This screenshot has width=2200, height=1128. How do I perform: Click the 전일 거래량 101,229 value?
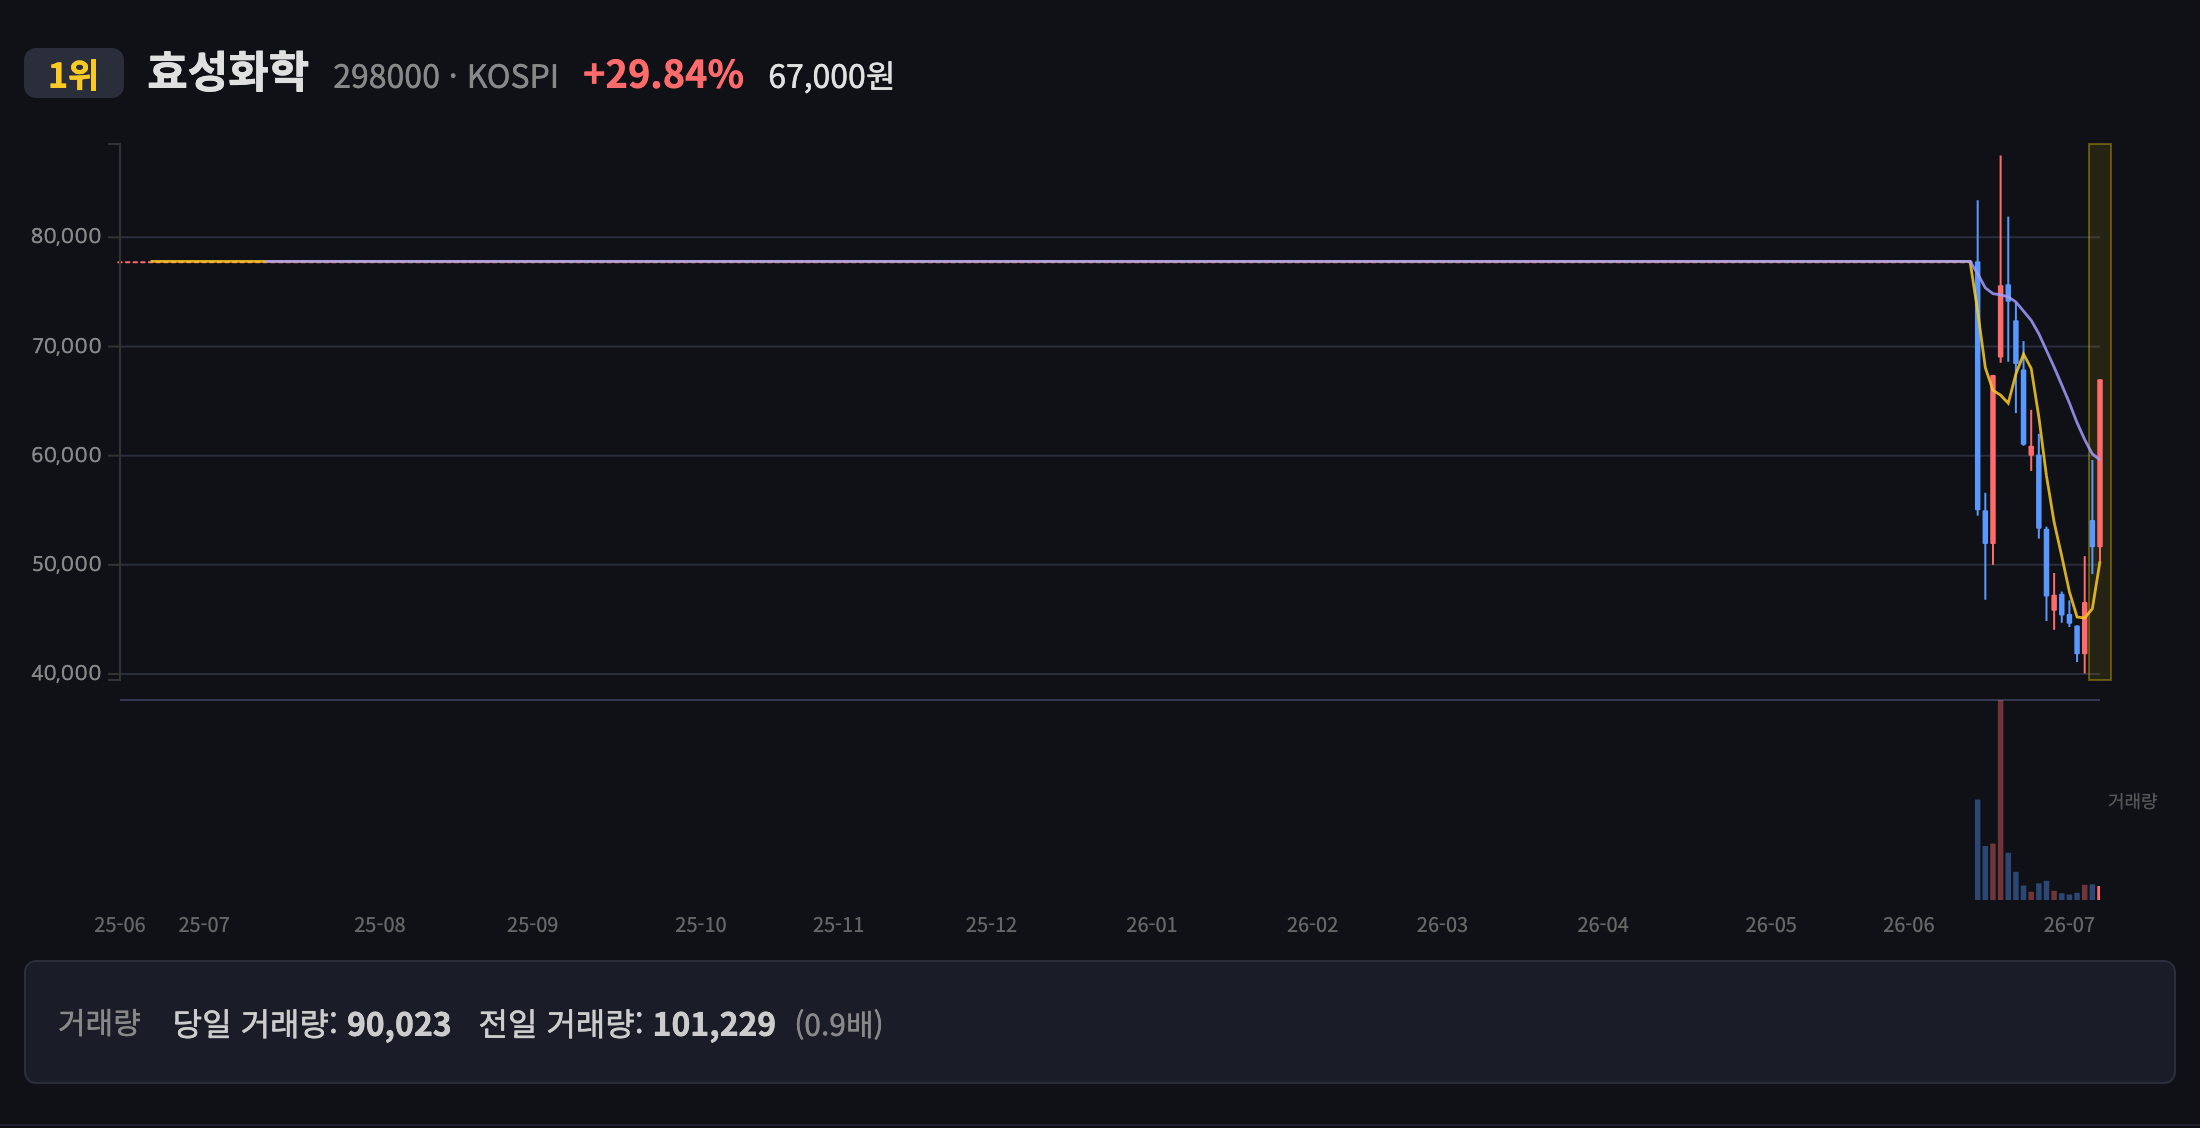pos(714,1024)
